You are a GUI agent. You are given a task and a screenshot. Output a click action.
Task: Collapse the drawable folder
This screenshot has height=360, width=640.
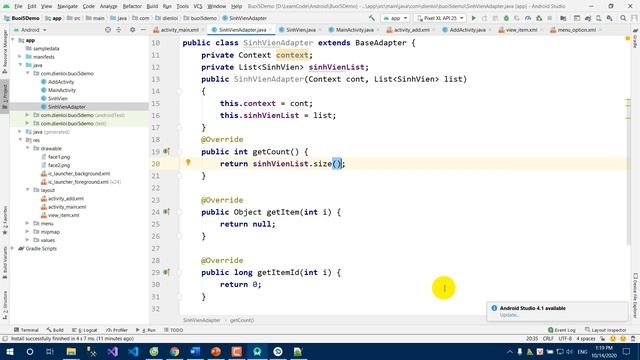point(27,148)
